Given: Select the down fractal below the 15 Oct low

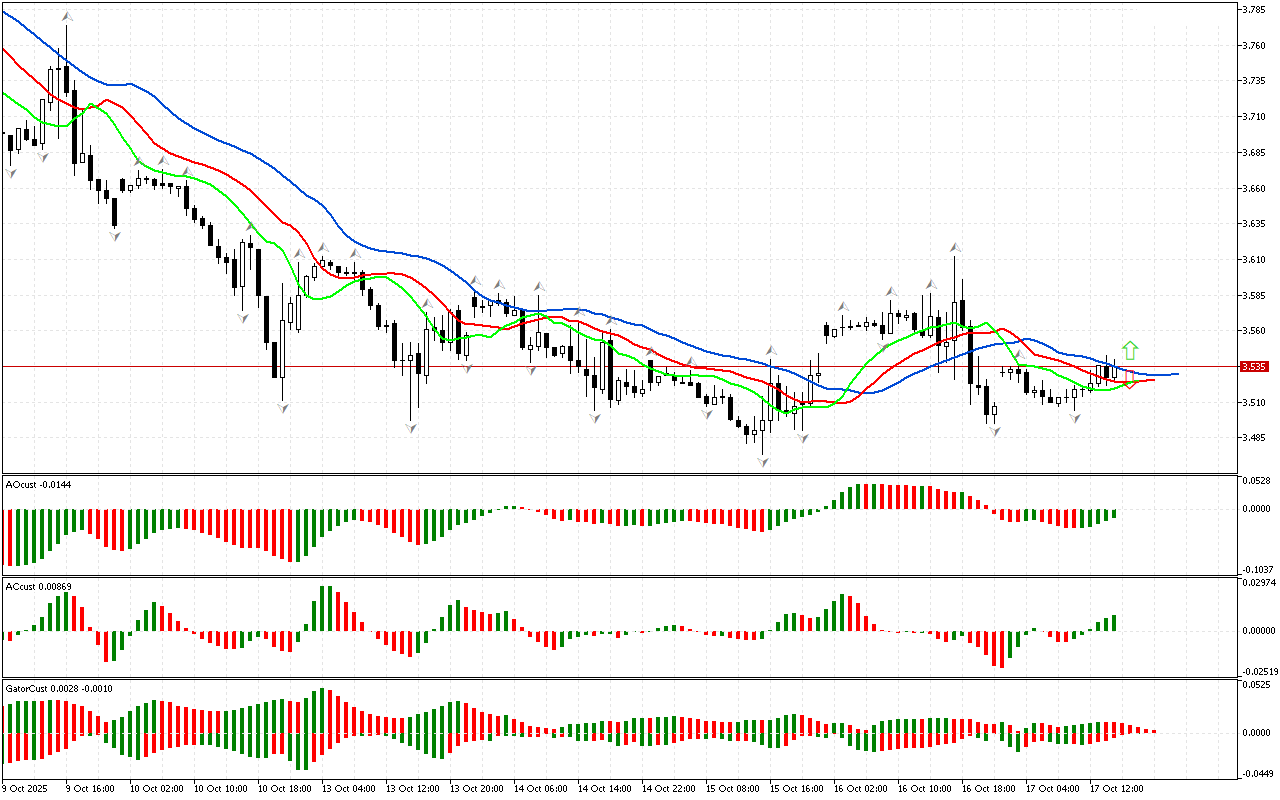Looking at the screenshot, I should 763,461.
